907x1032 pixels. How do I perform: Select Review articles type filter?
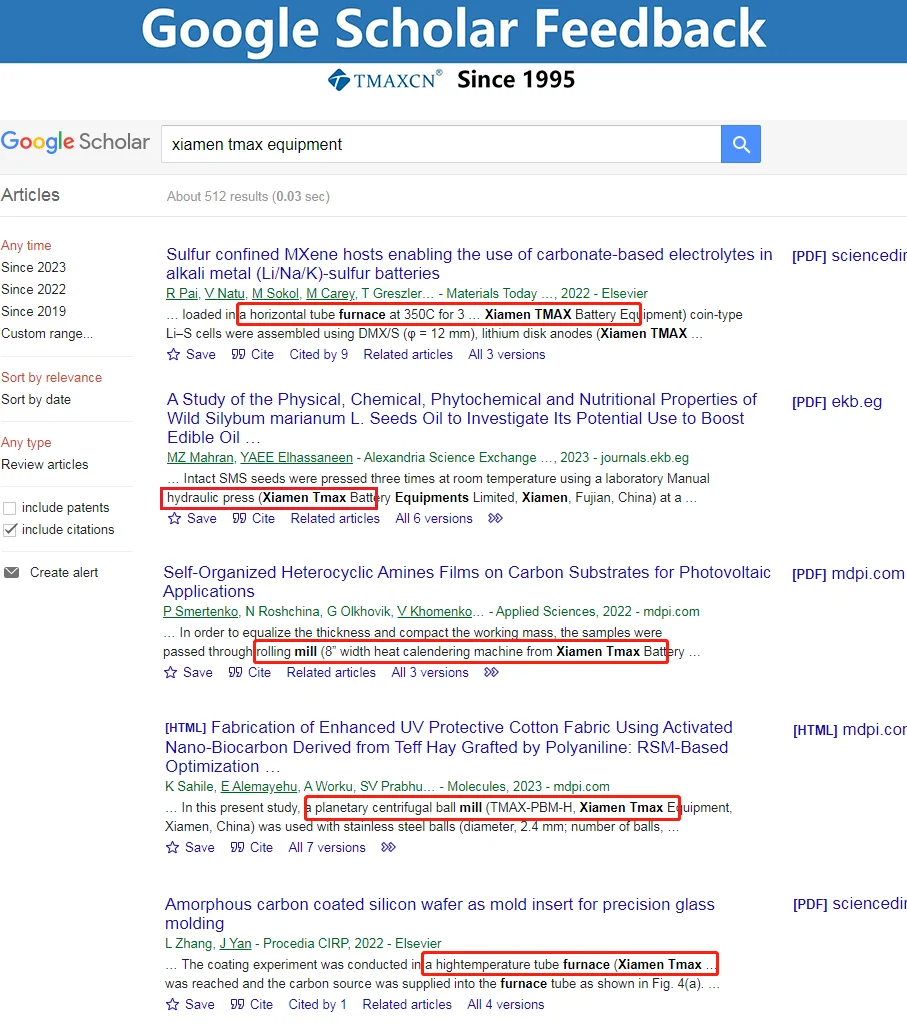point(45,465)
